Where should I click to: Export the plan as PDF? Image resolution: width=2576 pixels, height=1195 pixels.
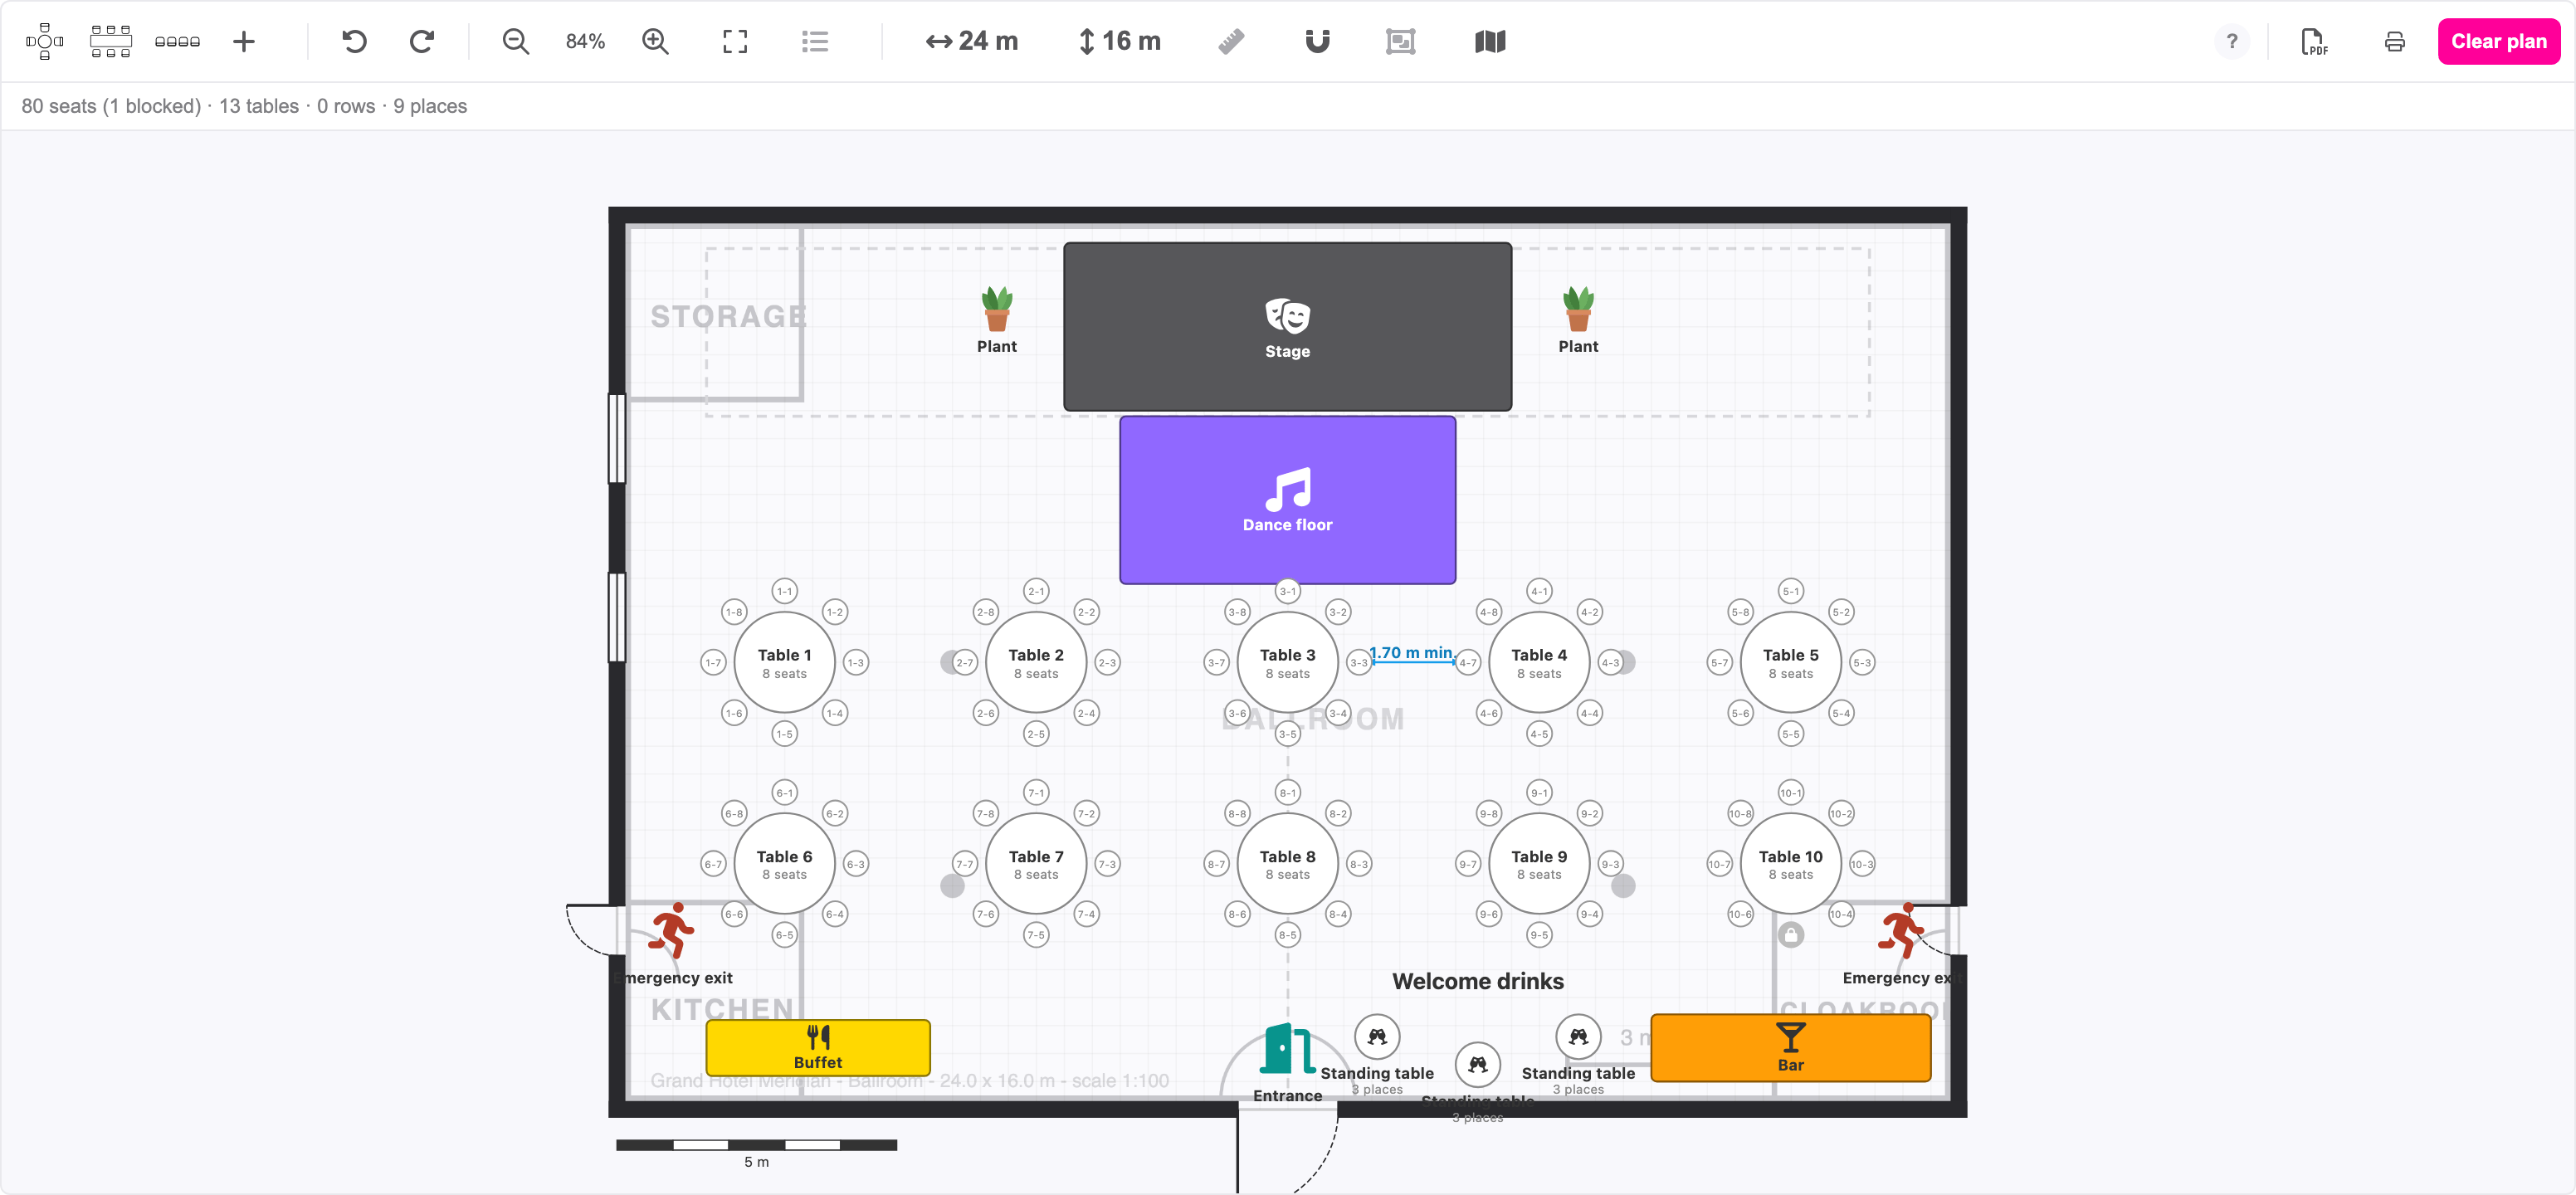click(2314, 41)
